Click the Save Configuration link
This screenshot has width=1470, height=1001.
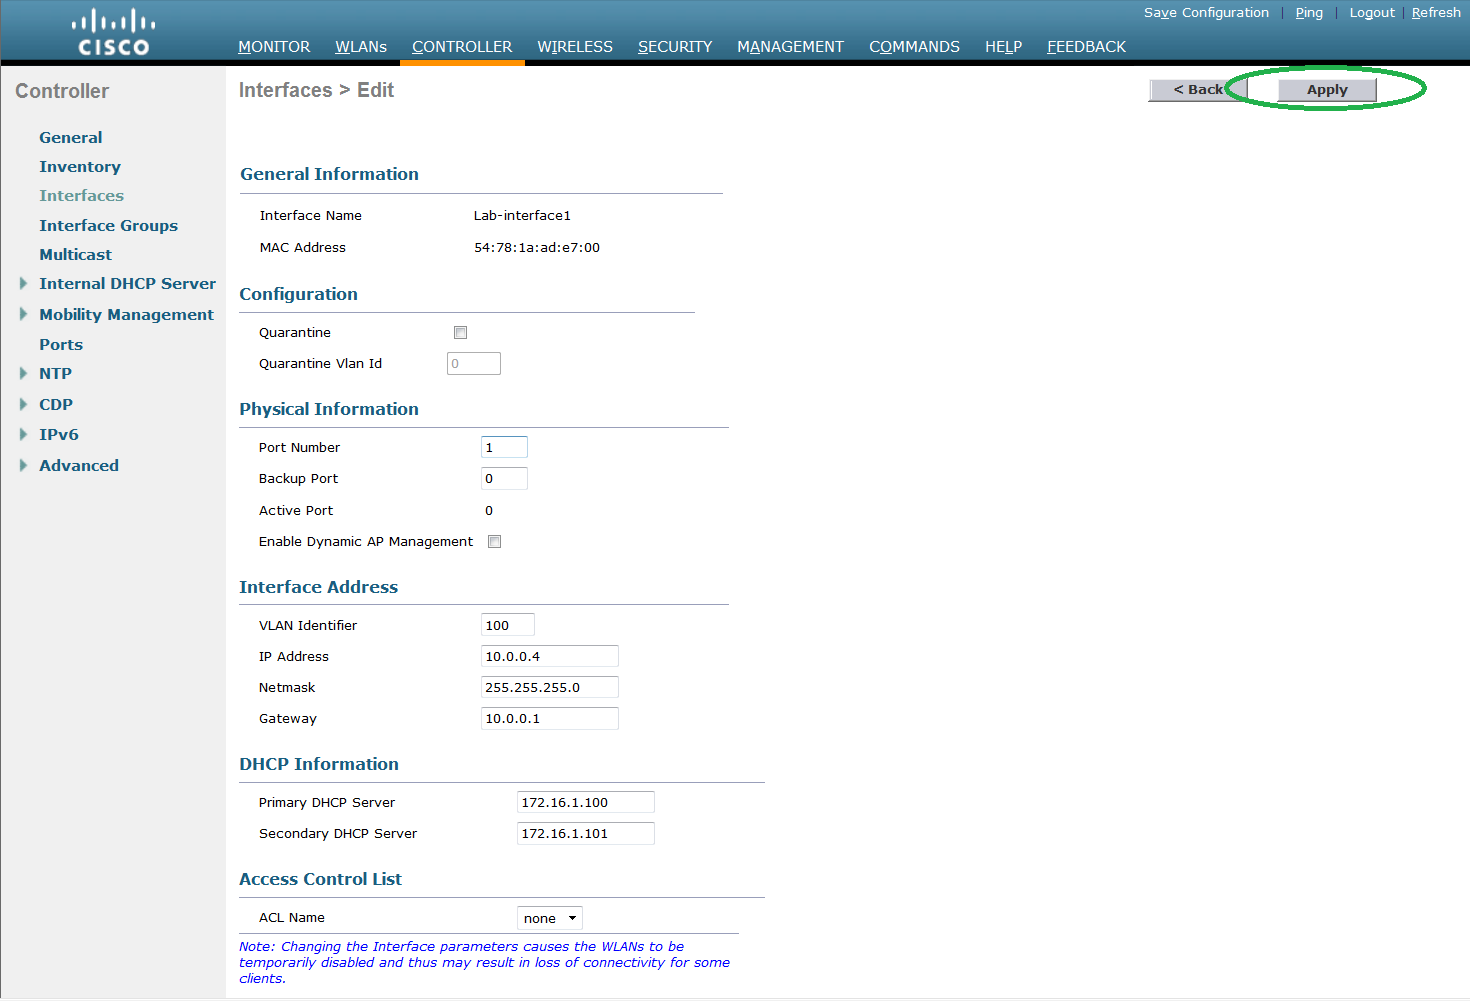pyautogui.click(x=1206, y=12)
